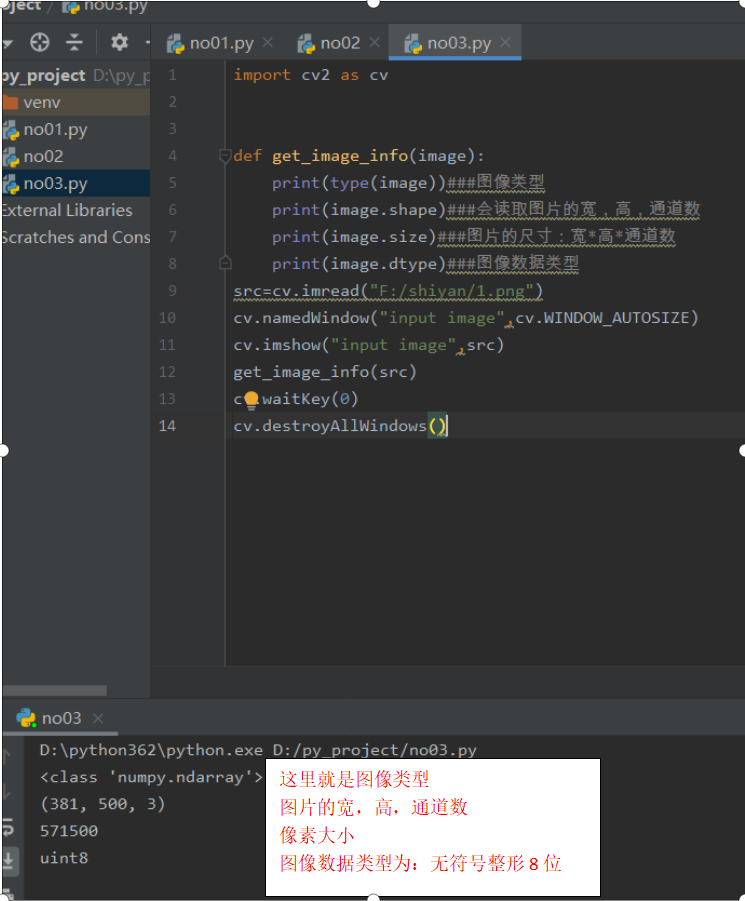Open Scratches and Consoles tree node
The width and height of the screenshot is (745, 901).
click(x=75, y=237)
